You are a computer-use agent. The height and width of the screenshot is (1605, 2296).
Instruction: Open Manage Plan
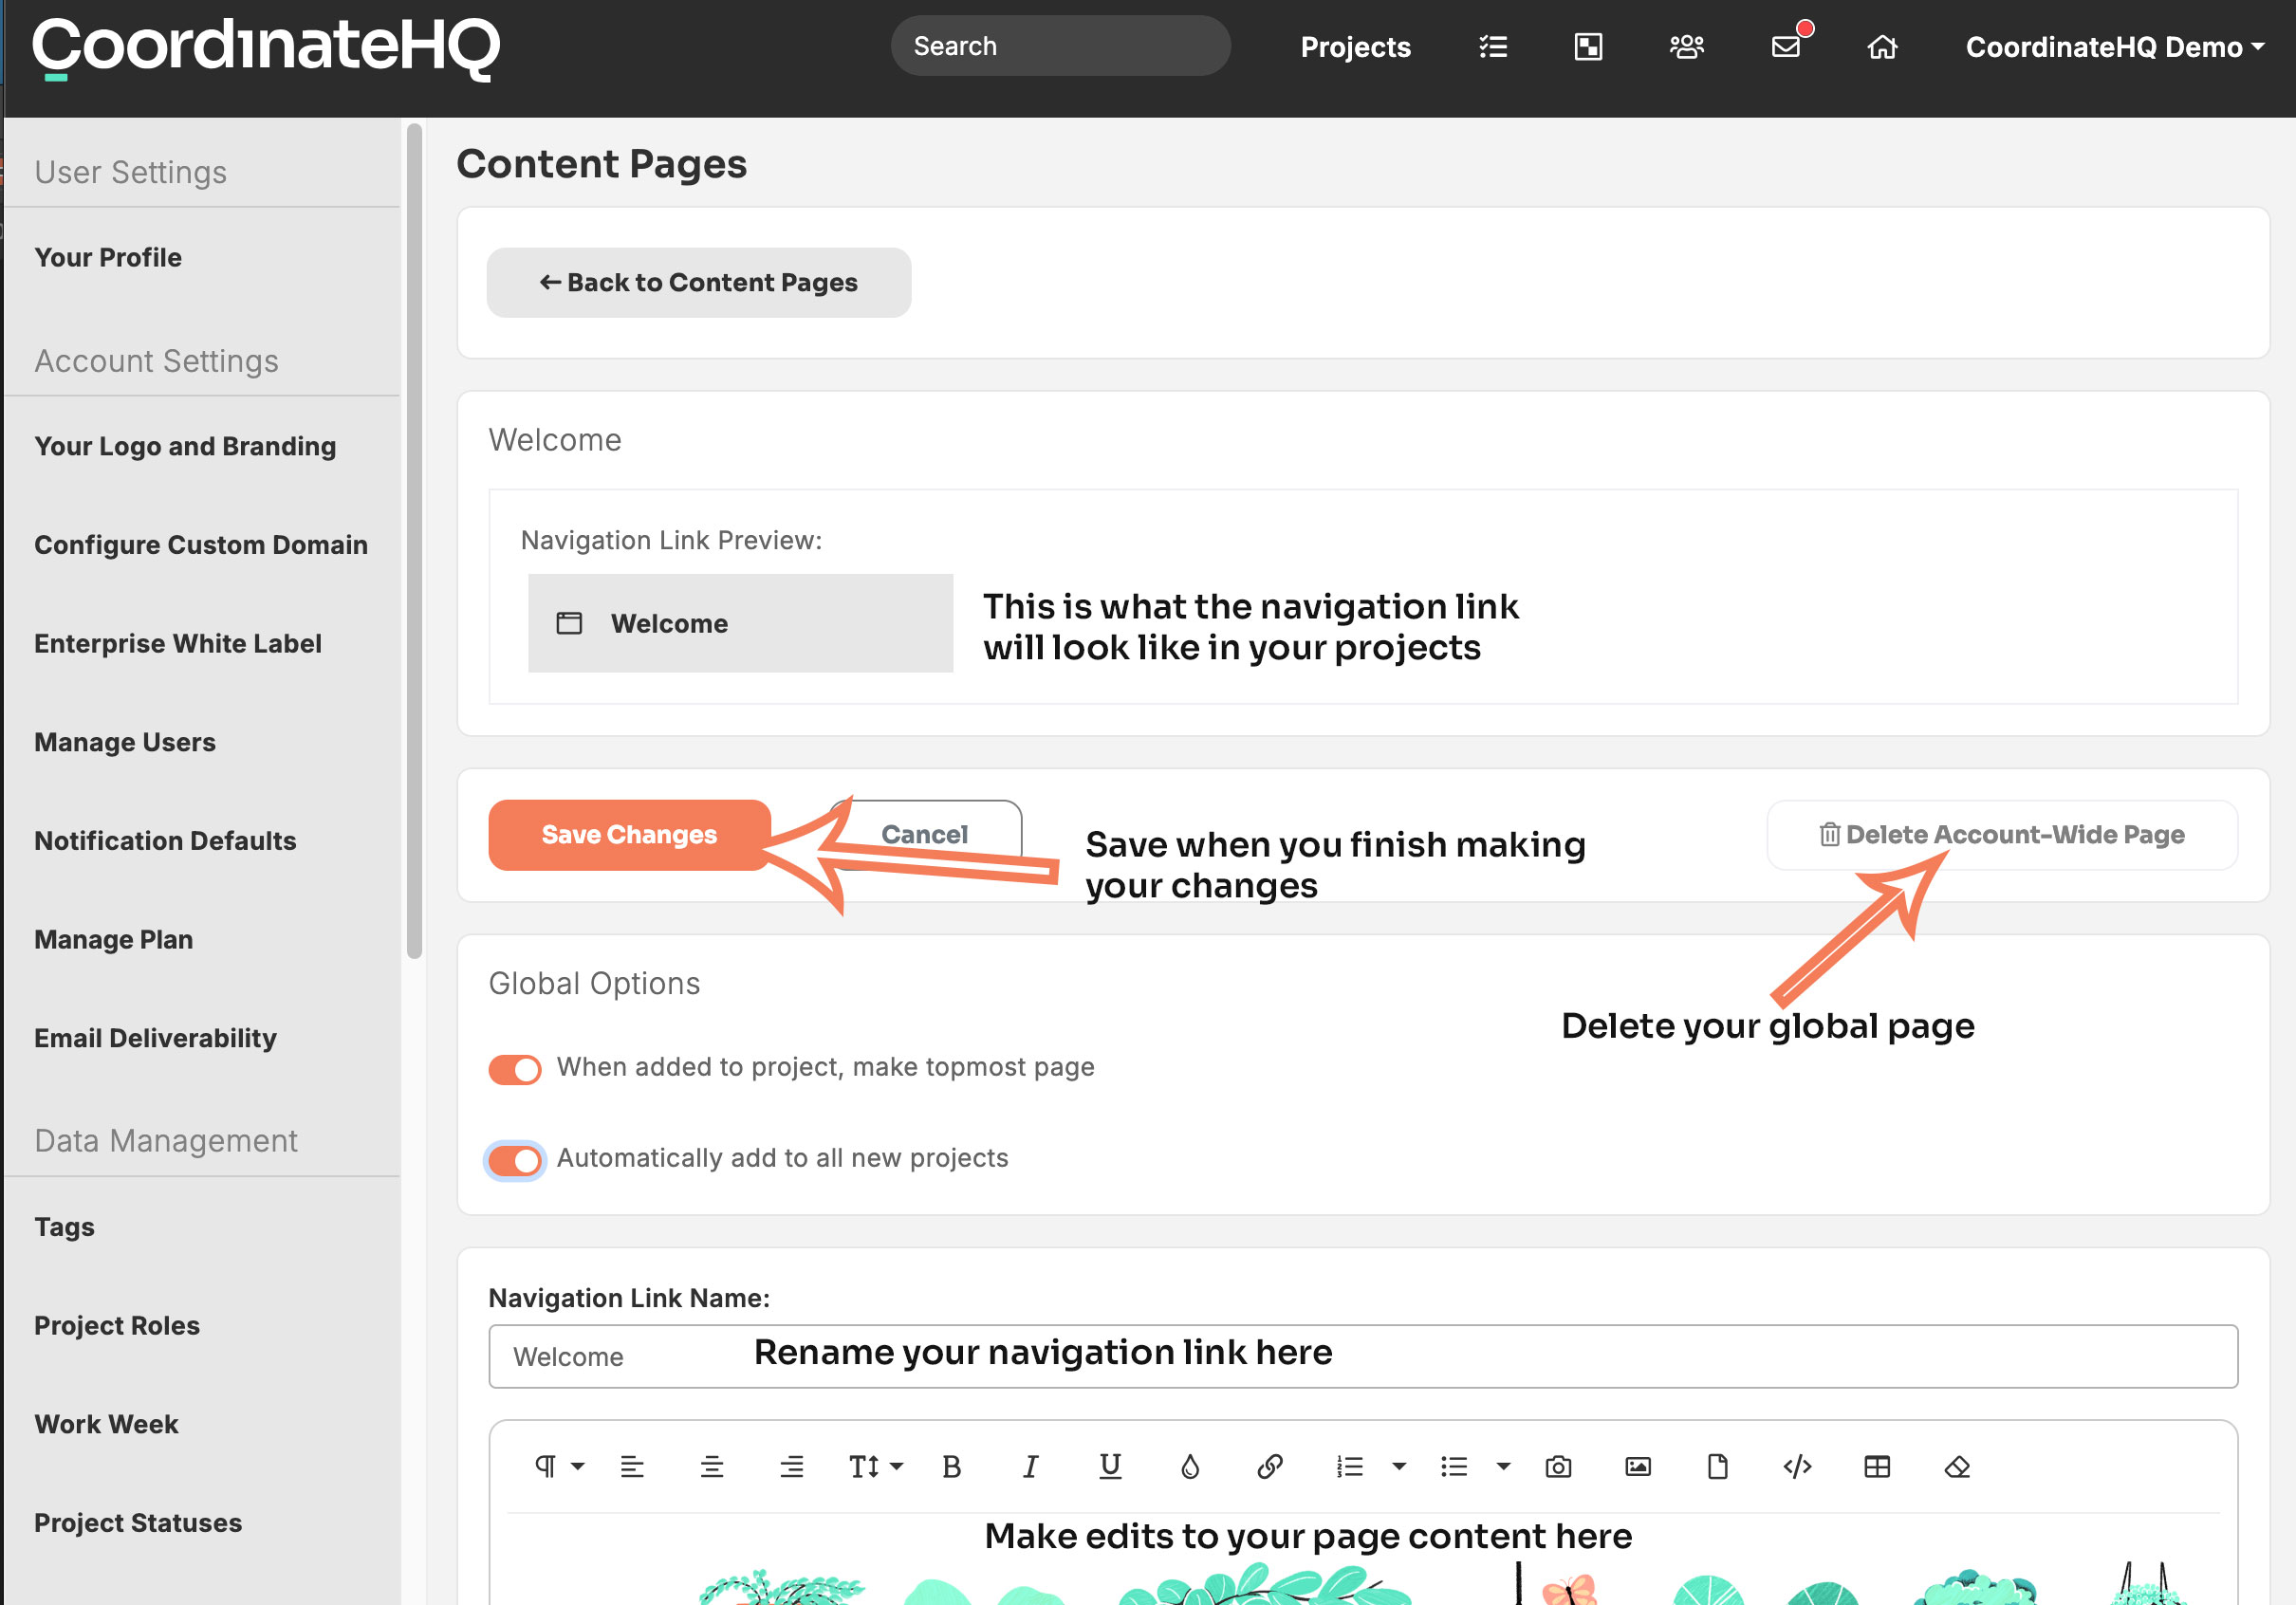pyautogui.click(x=114, y=940)
